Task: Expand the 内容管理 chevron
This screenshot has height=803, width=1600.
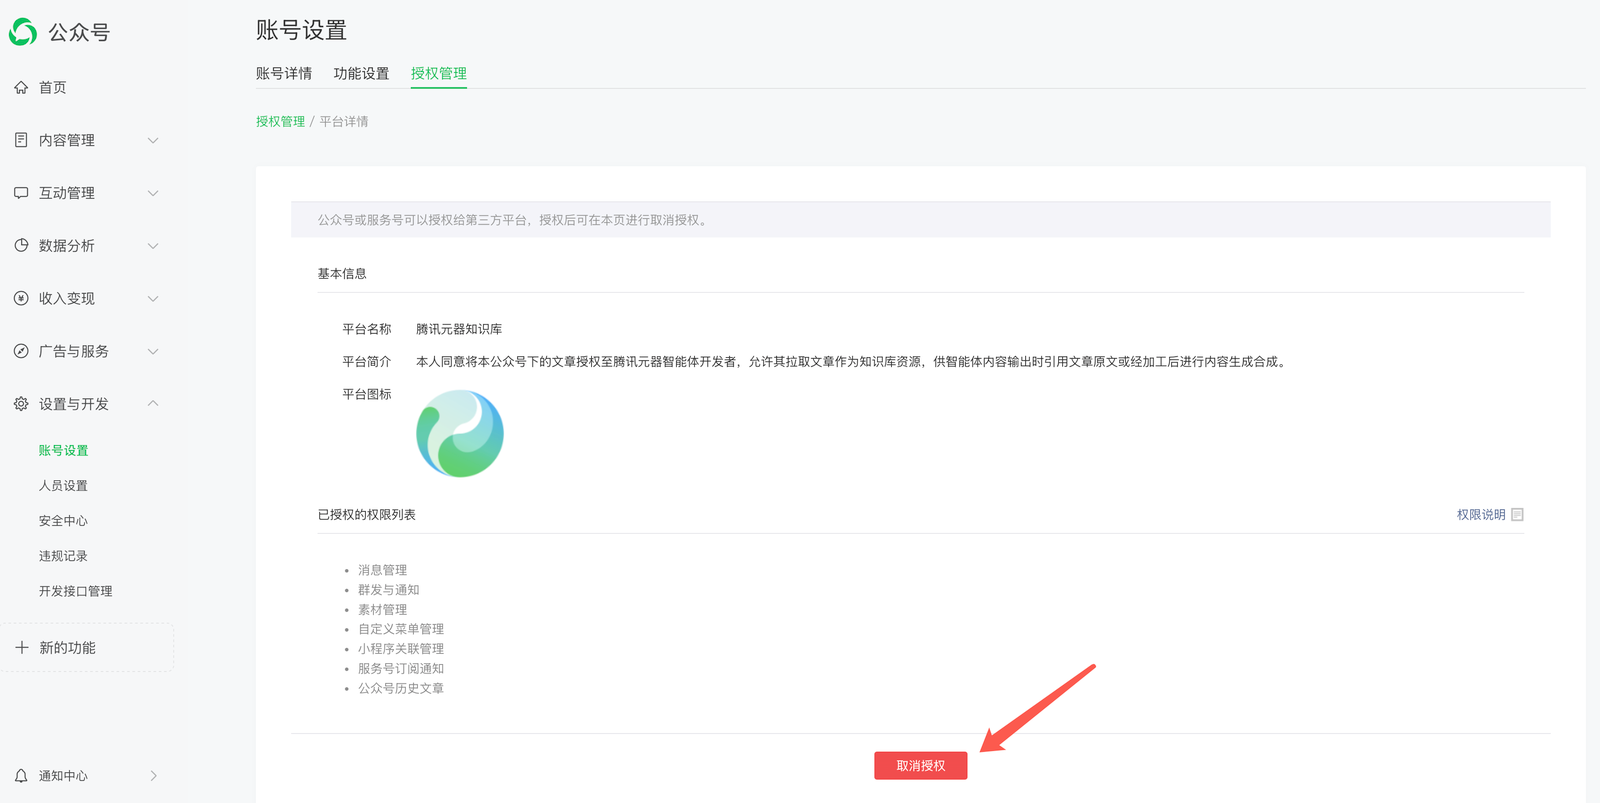Action: [153, 140]
